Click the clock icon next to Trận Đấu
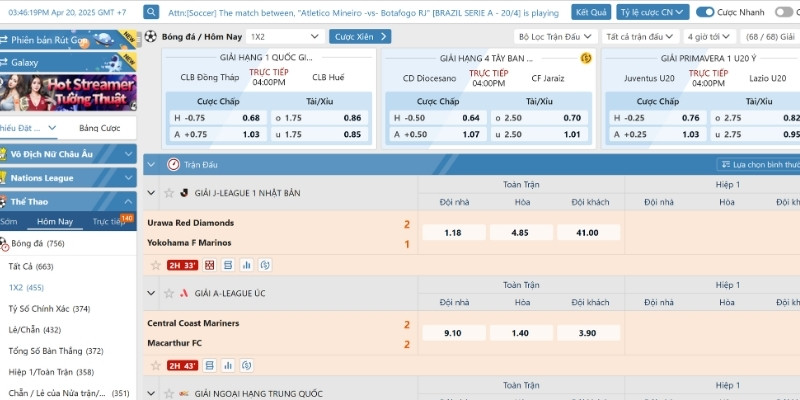Screen dimensions: 800x400 (x=173, y=164)
